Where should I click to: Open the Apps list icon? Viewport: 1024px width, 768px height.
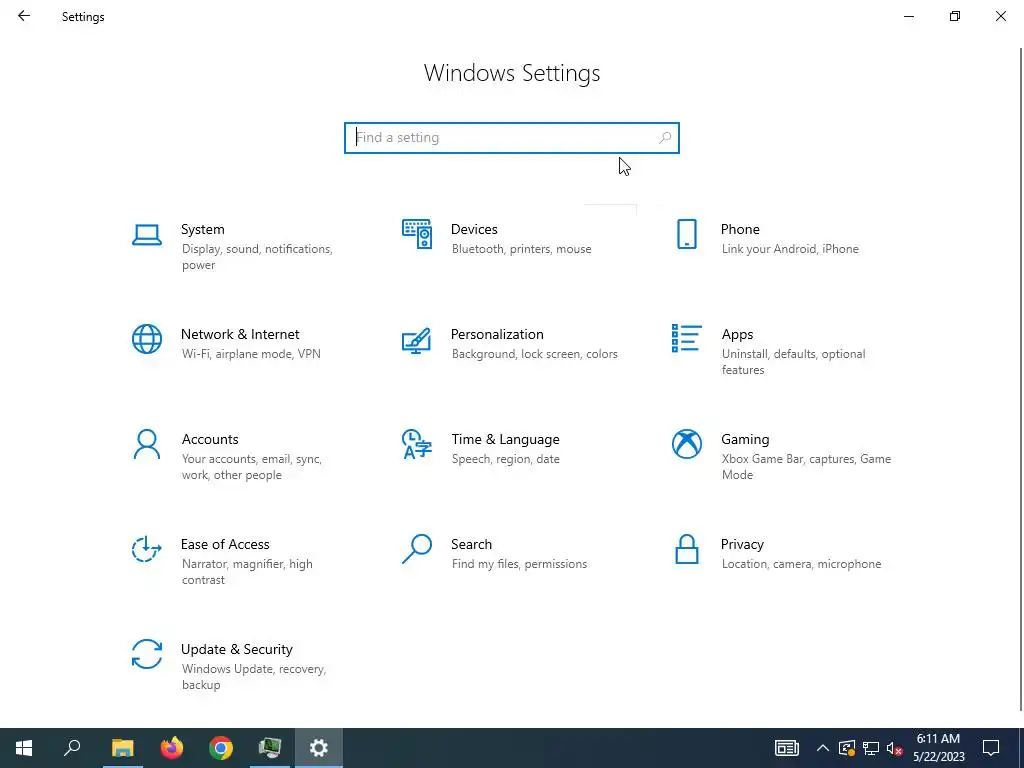pos(686,338)
